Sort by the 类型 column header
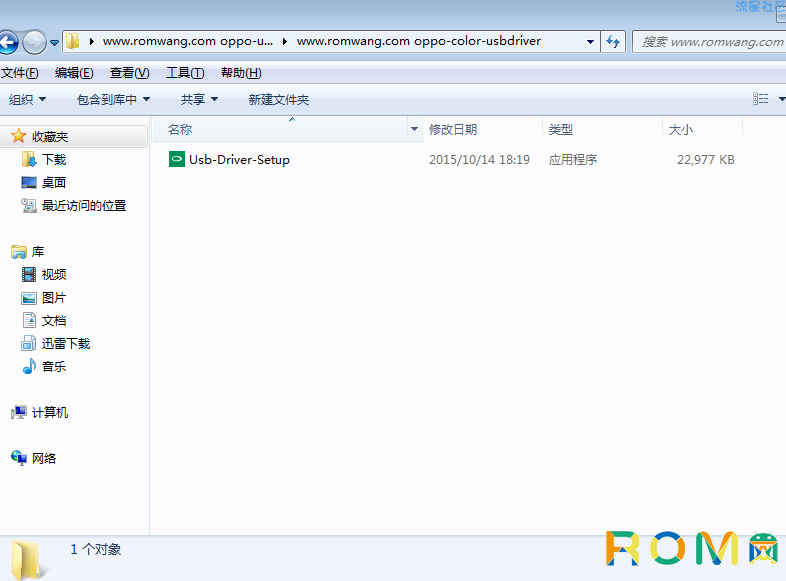The width and height of the screenshot is (786, 581). 603,129
